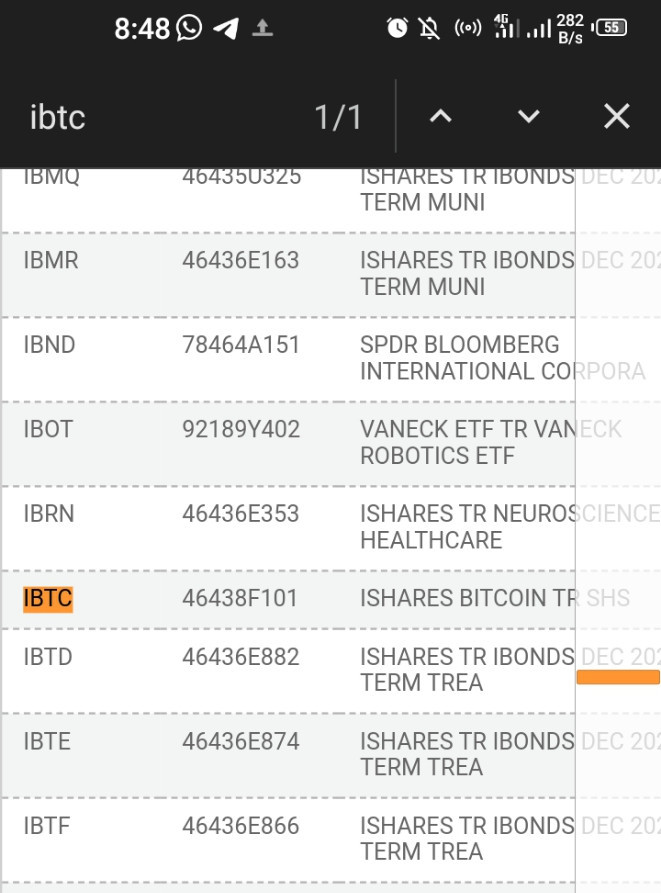This screenshot has width=661, height=893.
Task: Click CUSIP 92189Y402
Action: pyautogui.click(x=241, y=429)
